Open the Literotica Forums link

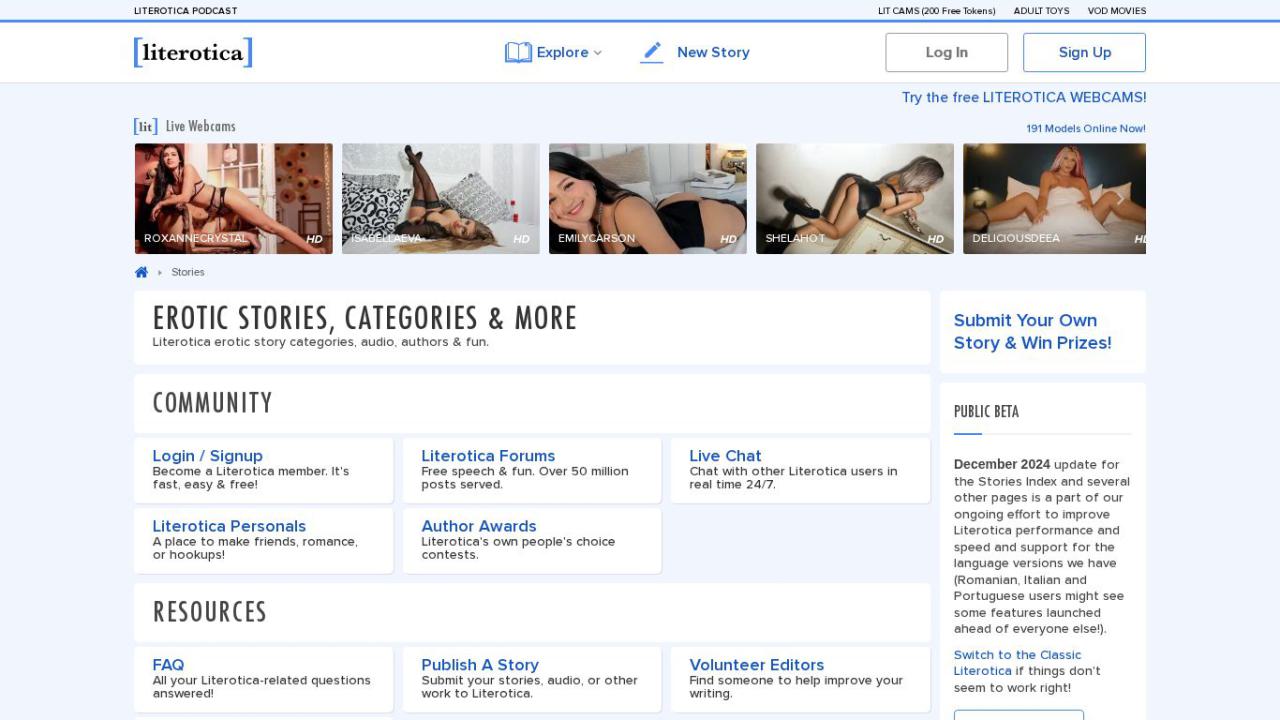pyautogui.click(x=488, y=456)
